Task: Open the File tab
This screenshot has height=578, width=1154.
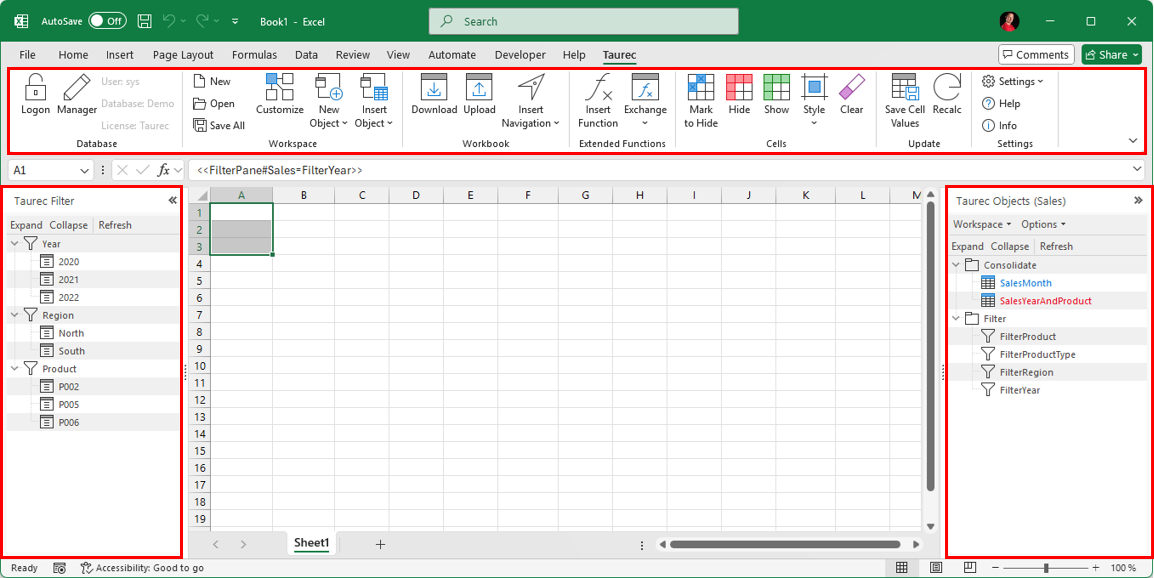Action: point(27,54)
